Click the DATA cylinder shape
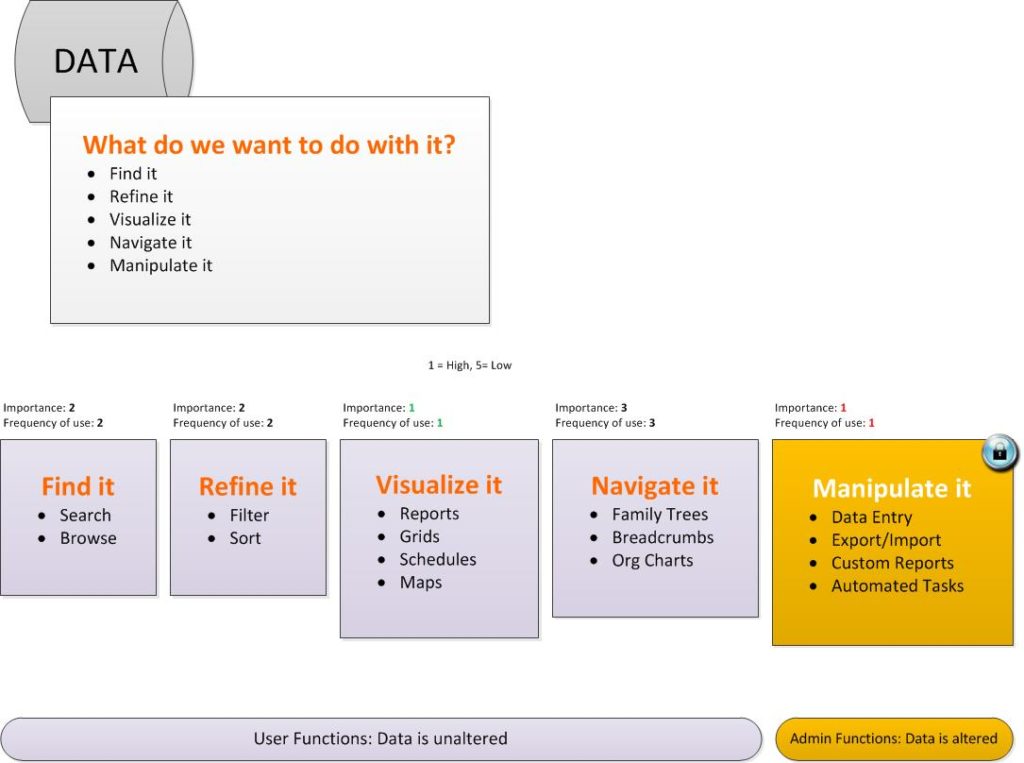 (104, 60)
